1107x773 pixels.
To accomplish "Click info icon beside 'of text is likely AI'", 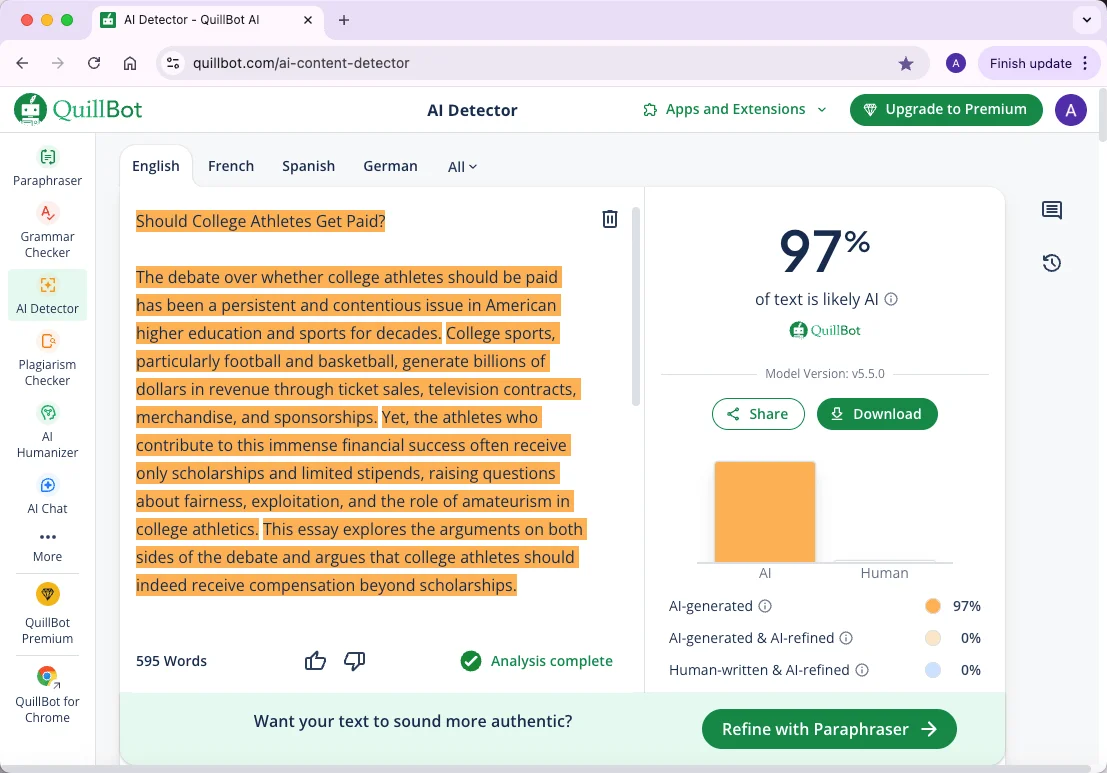I will click(x=891, y=299).
